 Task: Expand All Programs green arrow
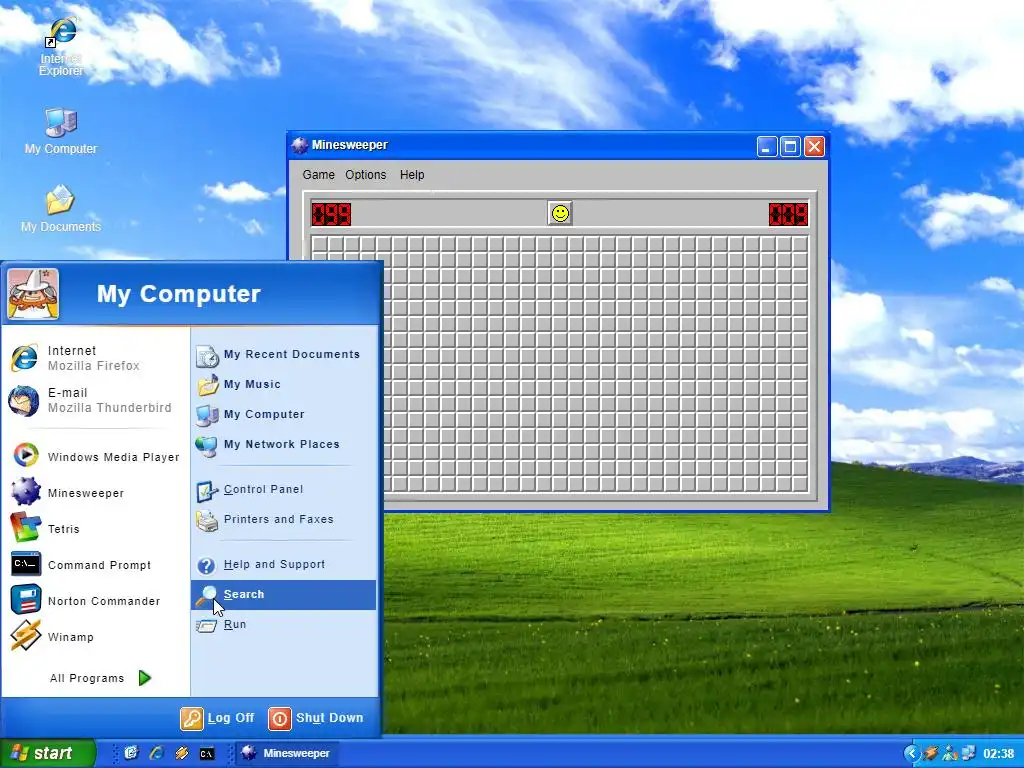click(145, 678)
